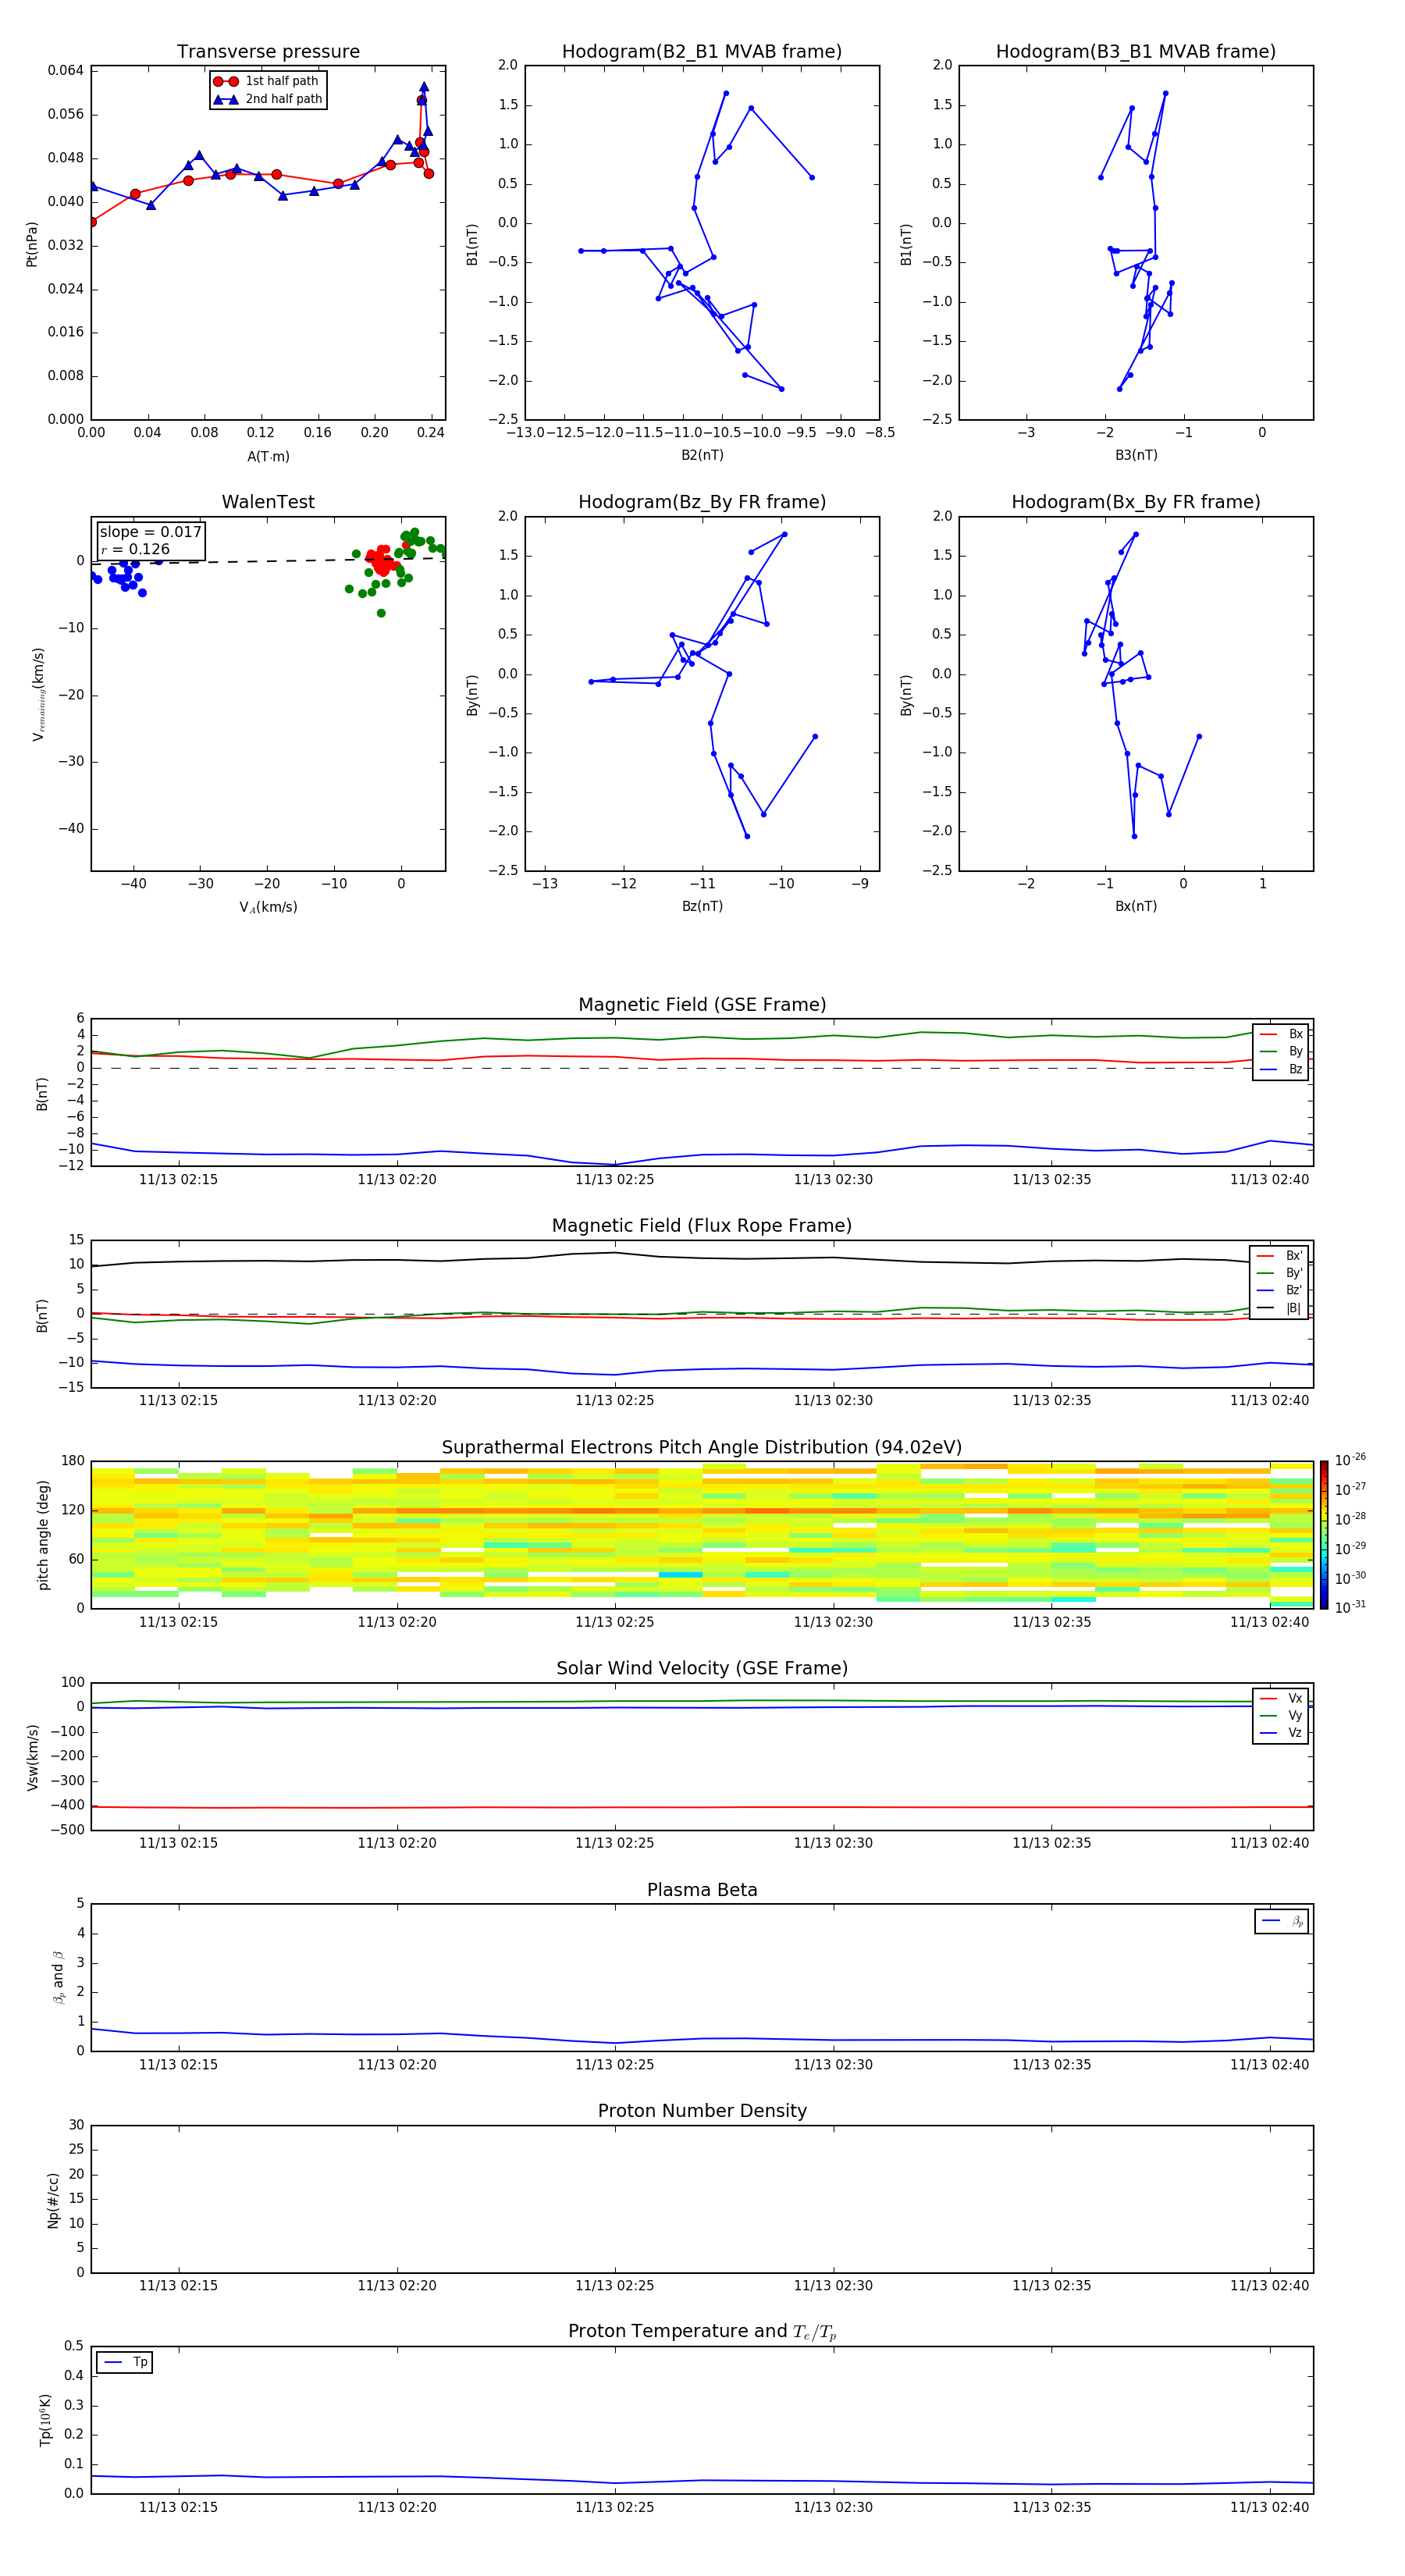Click the pitch angle distribution colorbar
Viewport: 1405px width, 2576px height.
[x=1324, y=1535]
